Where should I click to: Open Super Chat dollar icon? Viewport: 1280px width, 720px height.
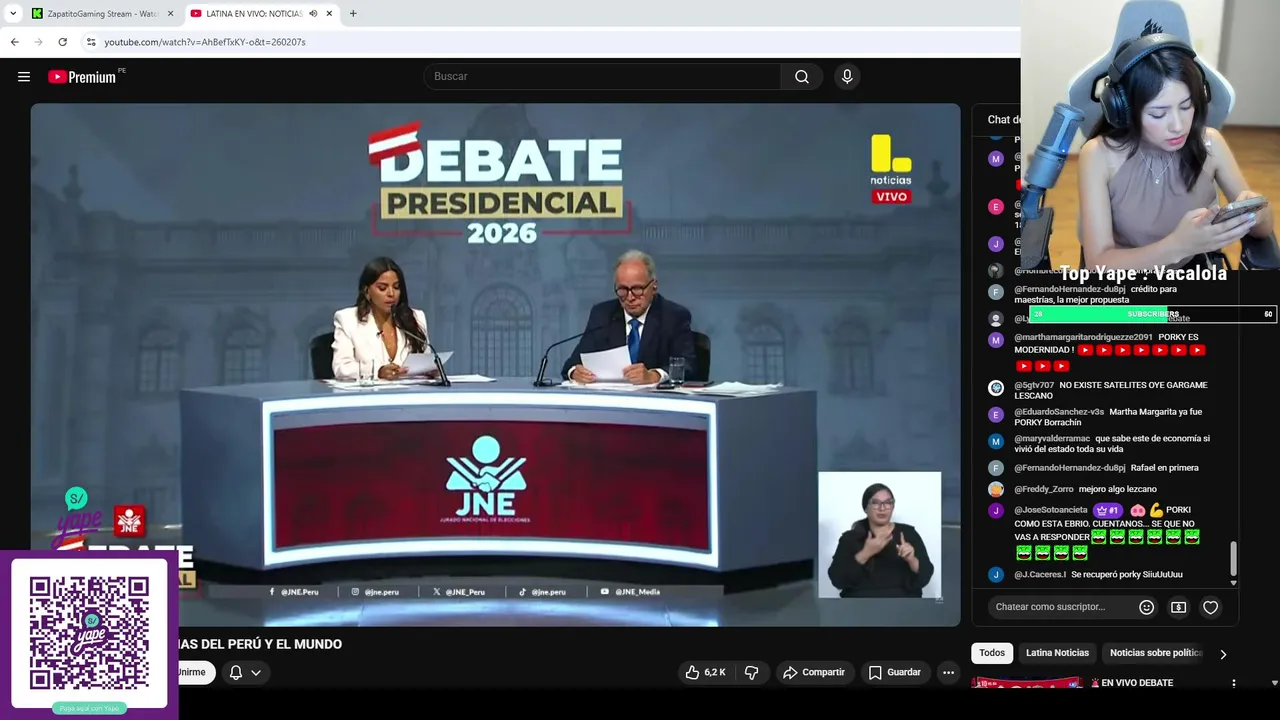(1179, 607)
